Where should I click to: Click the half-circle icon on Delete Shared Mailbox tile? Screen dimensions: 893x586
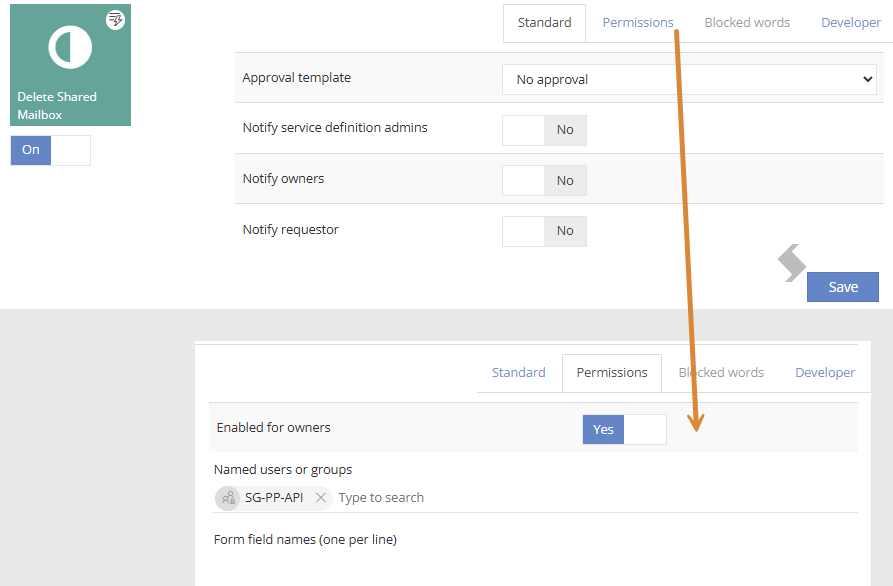70,47
